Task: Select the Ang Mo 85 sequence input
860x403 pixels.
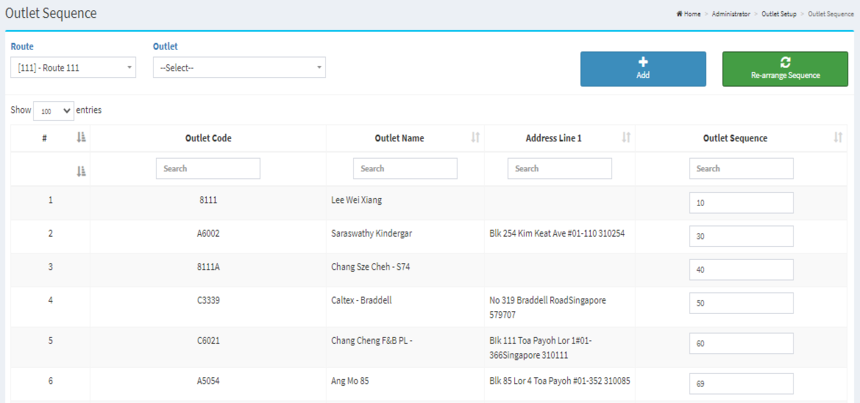Action: point(741,384)
